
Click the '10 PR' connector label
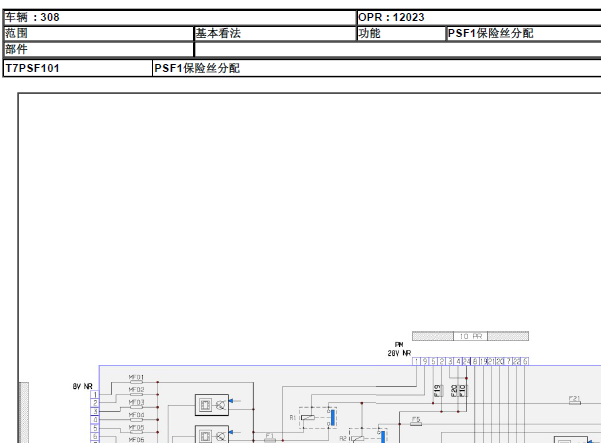pos(470,336)
